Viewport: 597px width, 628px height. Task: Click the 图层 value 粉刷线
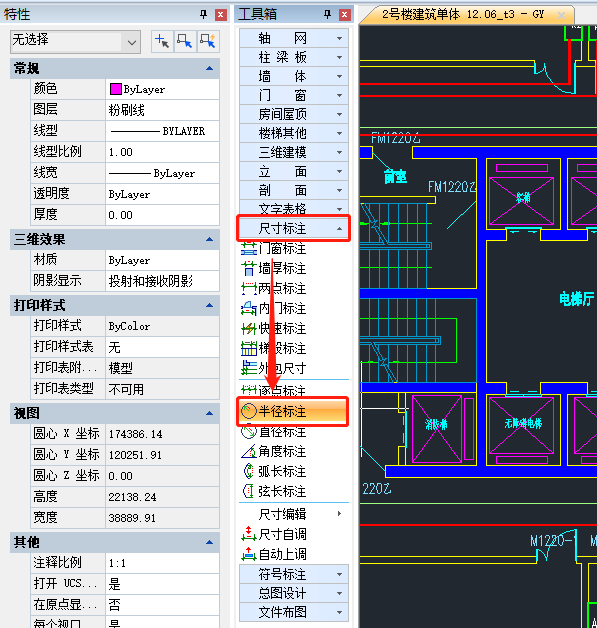tap(162, 110)
